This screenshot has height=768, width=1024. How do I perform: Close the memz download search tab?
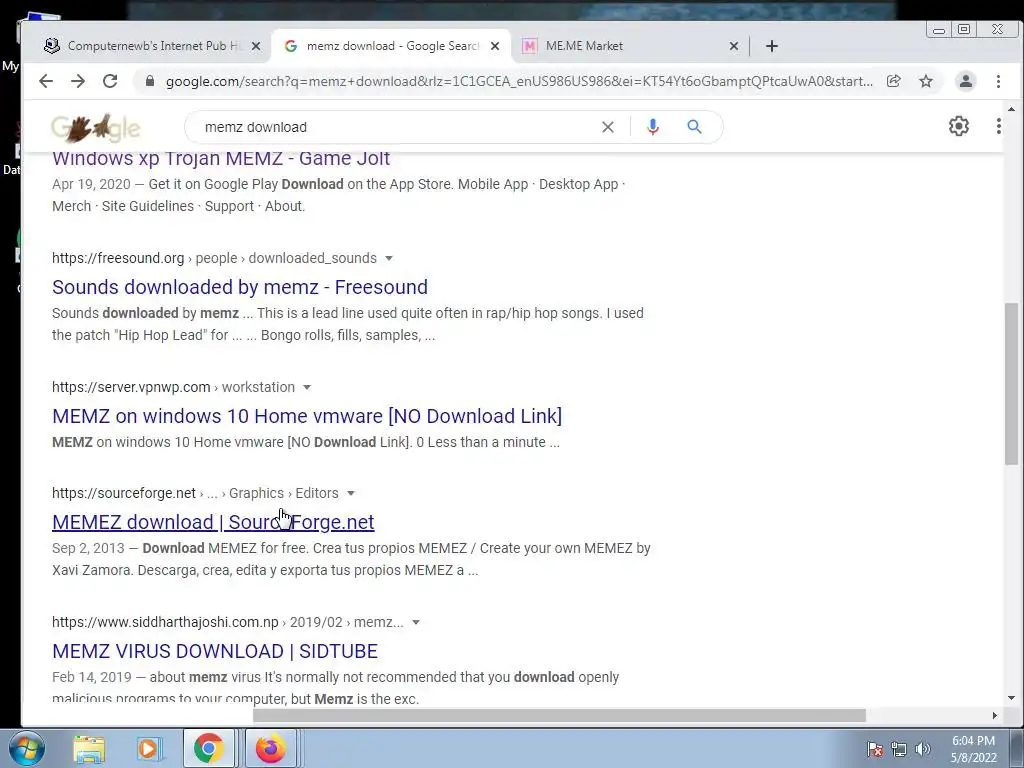[x=495, y=46]
